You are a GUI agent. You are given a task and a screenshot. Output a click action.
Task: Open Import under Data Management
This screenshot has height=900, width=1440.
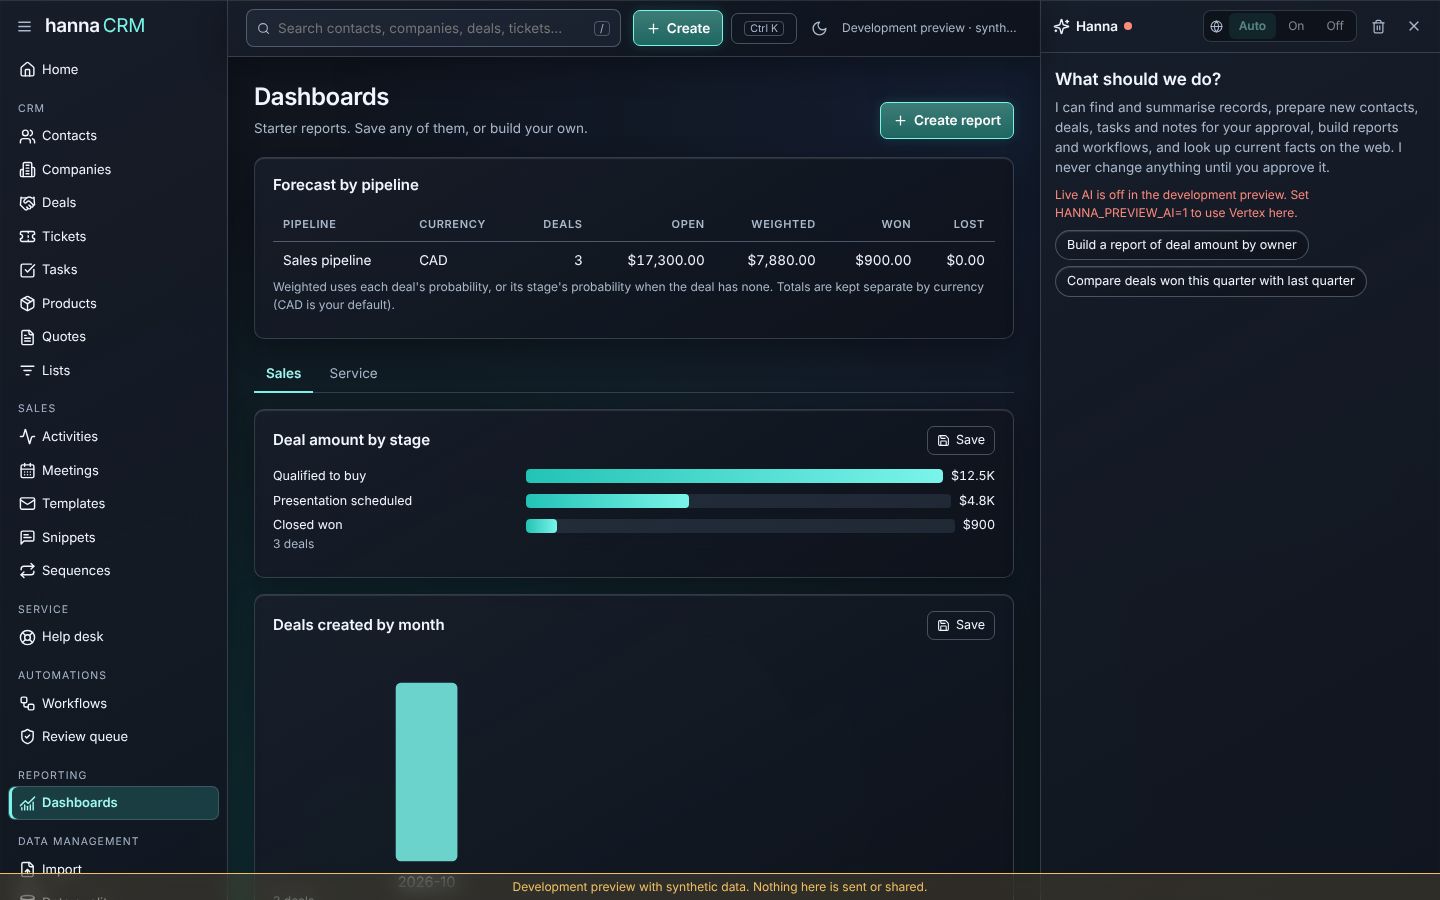pyautogui.click(x=113, y=870)
